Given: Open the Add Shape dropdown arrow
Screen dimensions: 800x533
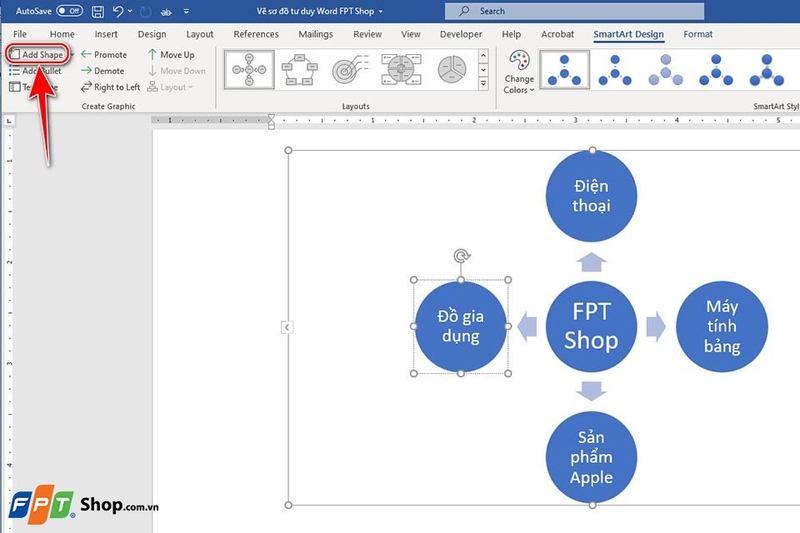Looking at the screenshot, I should [72, 54].
